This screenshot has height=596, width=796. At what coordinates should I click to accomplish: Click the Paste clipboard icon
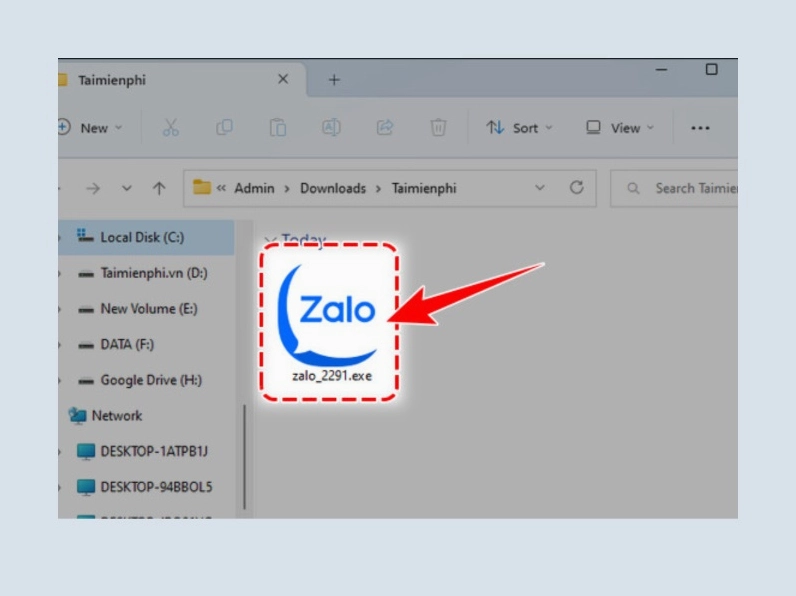point(278,127)
